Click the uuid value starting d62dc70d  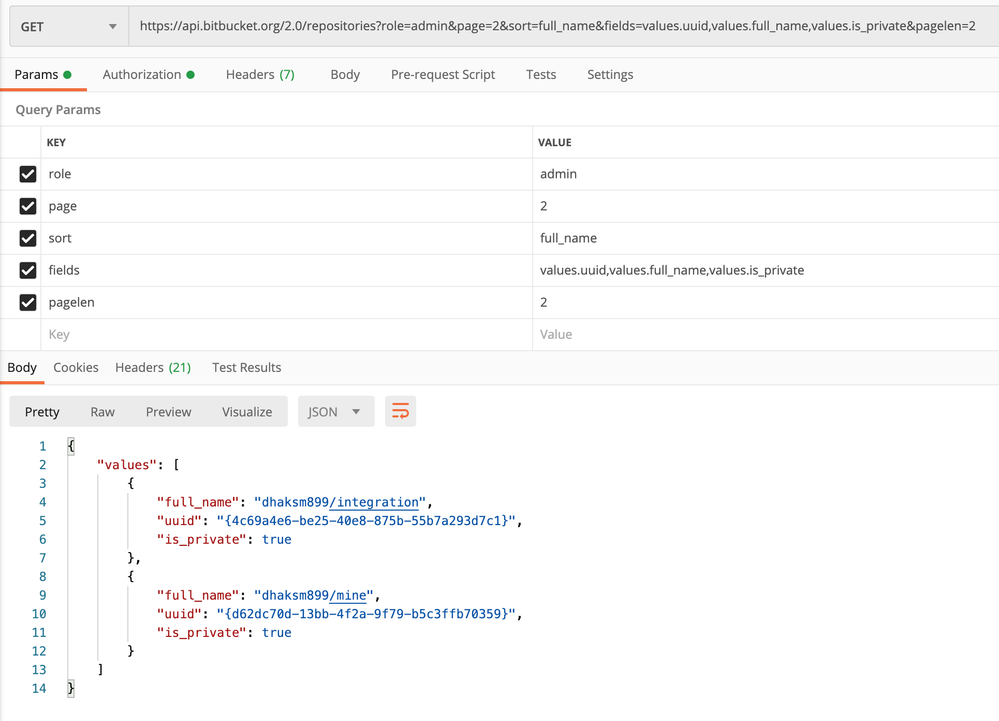coord(366,613)
